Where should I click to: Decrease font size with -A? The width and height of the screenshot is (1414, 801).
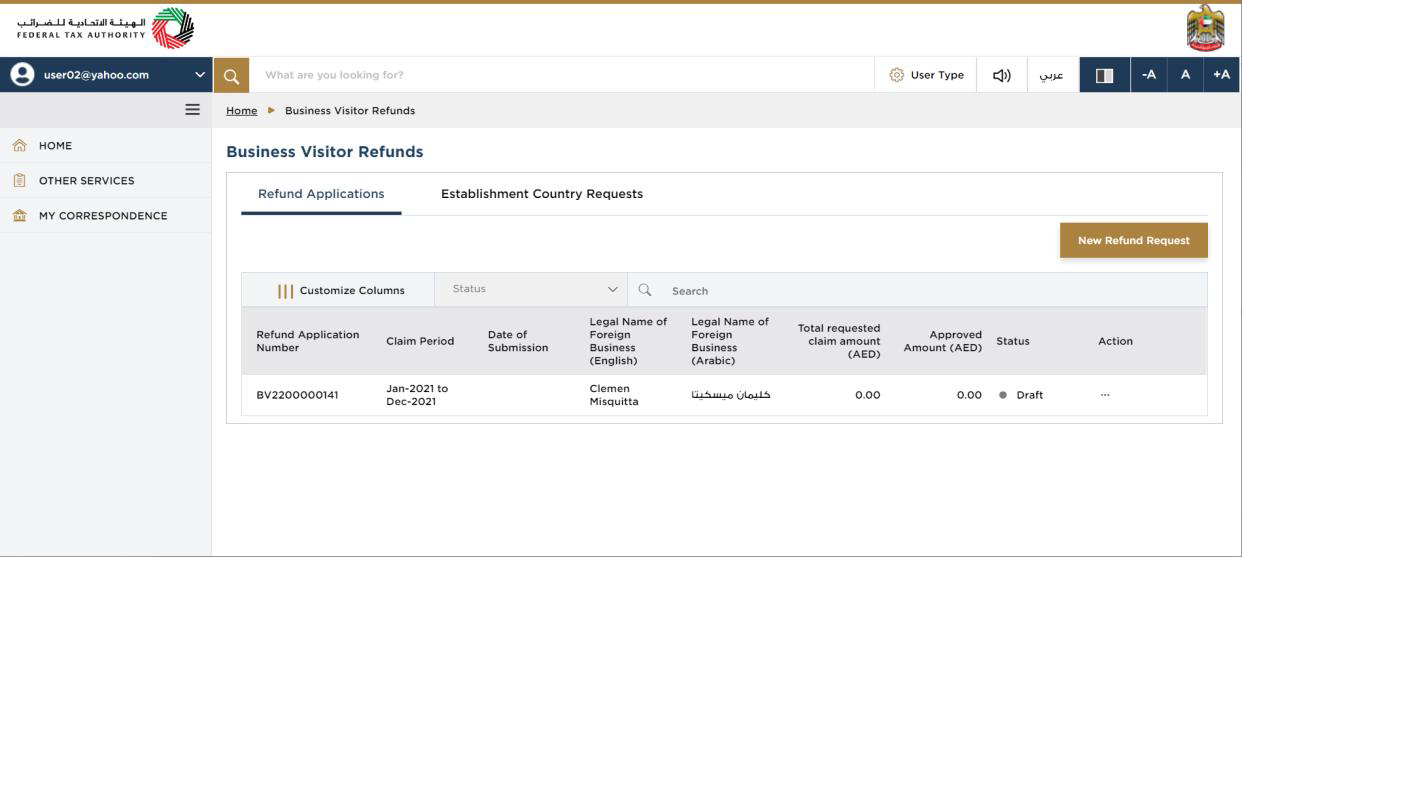tap(1149, 75)
